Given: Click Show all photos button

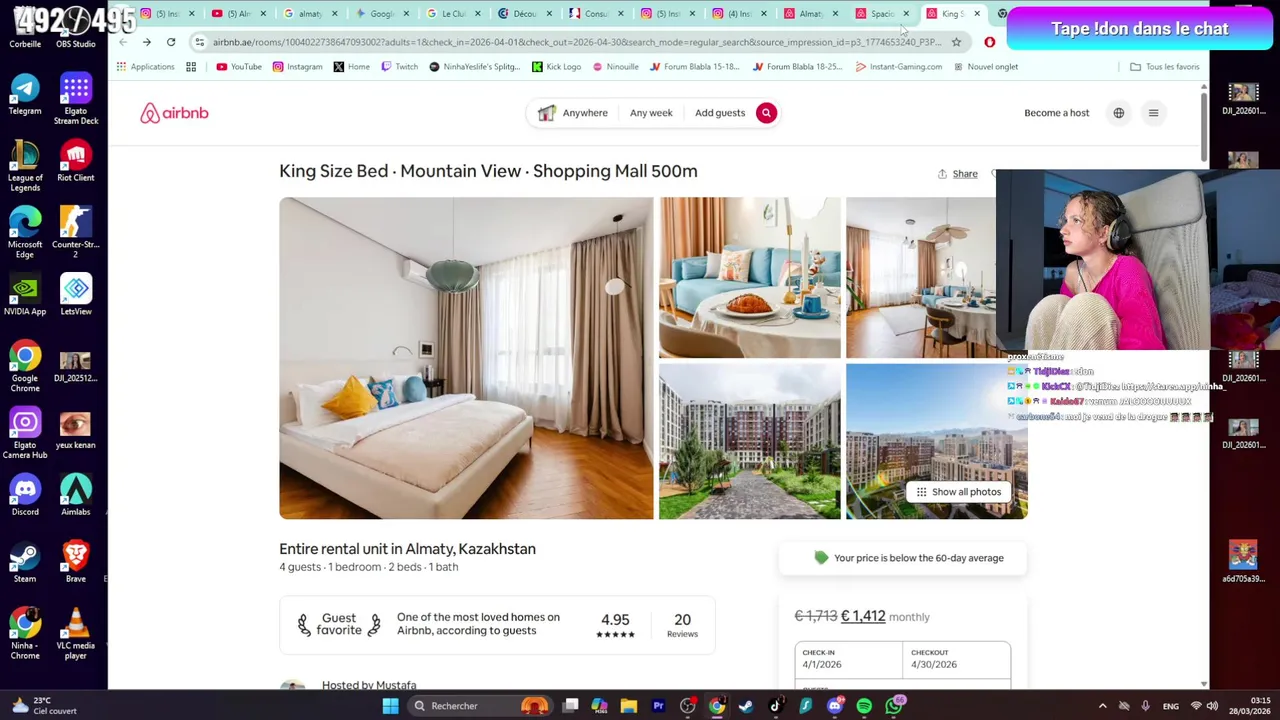Looking at the screenshot, I should click(958, 492).
